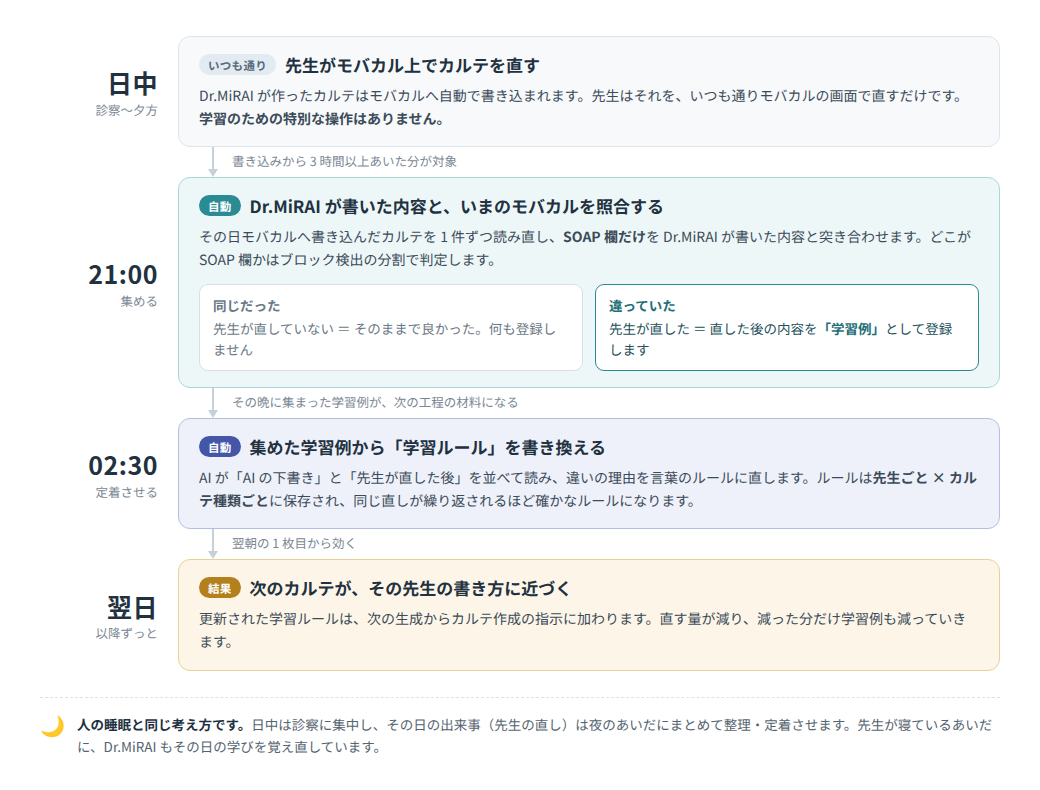The height and width of the screenshot is (790, 1040).
Task: Click heading 先生がモバカル上でカルテを直す
Action: (412, 66)
